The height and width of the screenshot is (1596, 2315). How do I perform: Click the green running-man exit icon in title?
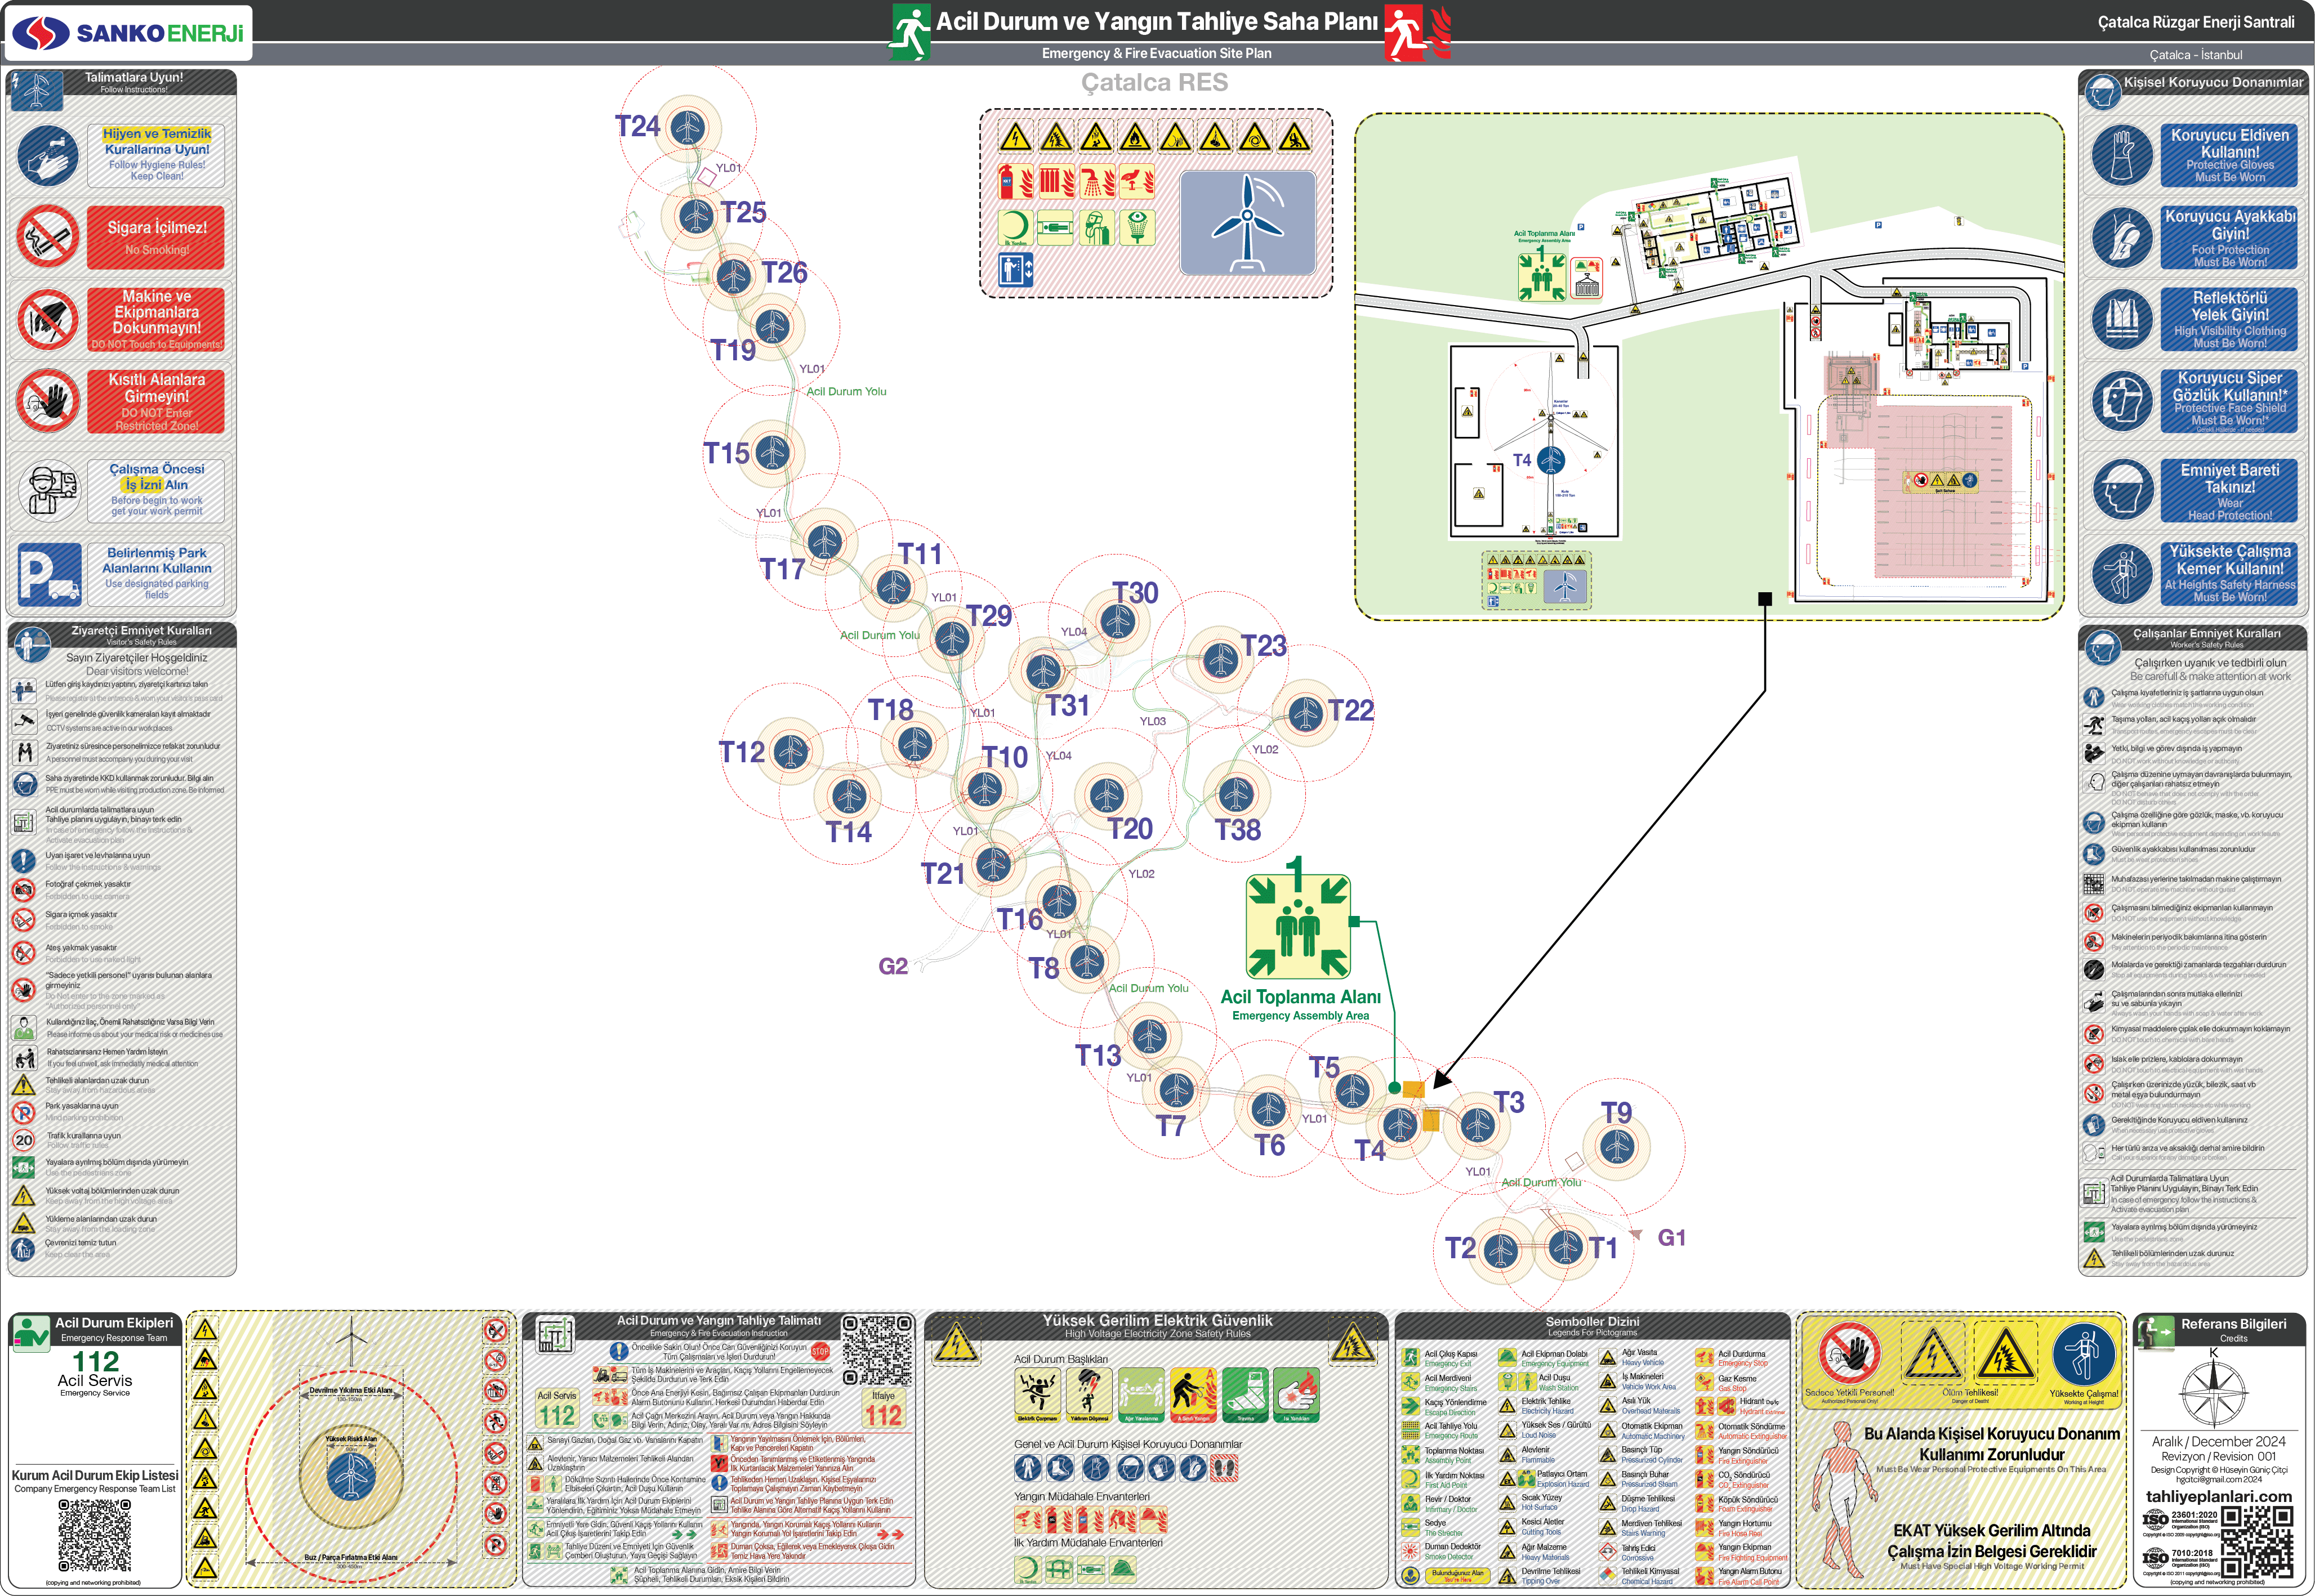[x=909, y=32]
